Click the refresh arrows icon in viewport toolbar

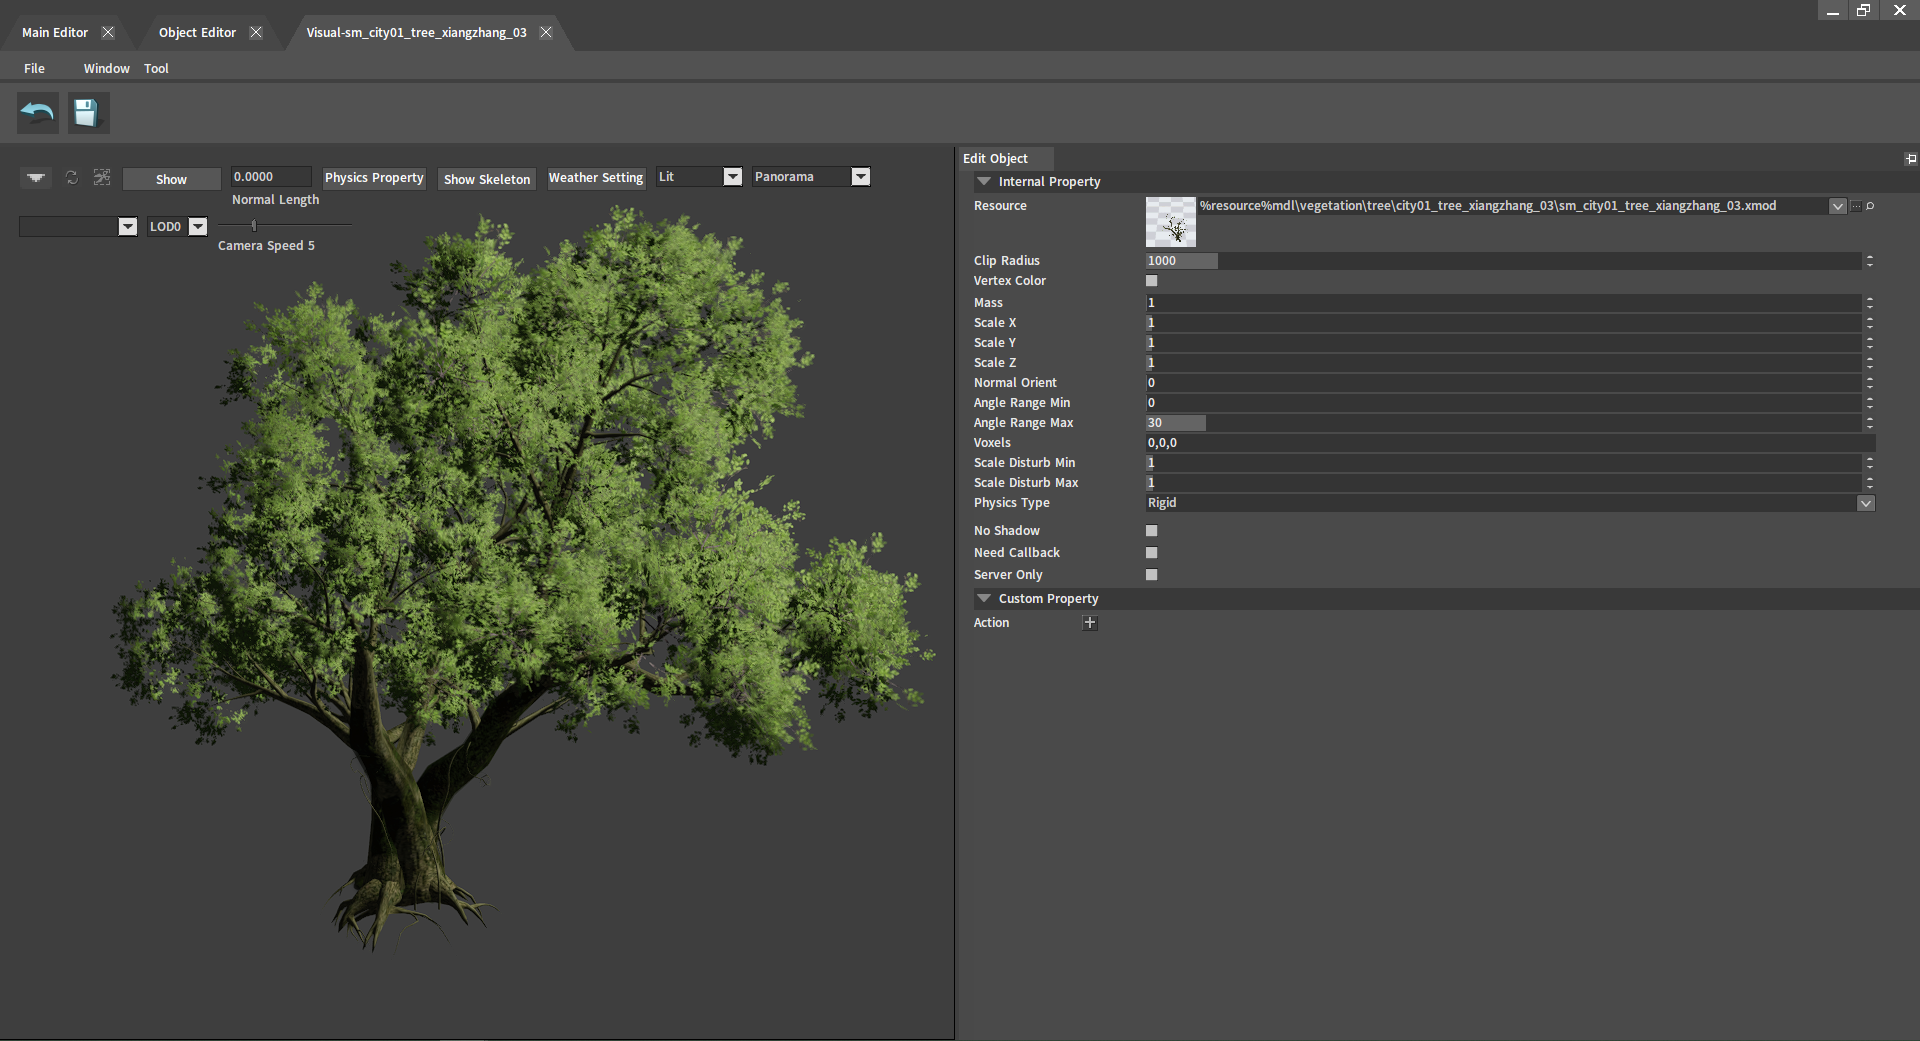tap(72, 177)
